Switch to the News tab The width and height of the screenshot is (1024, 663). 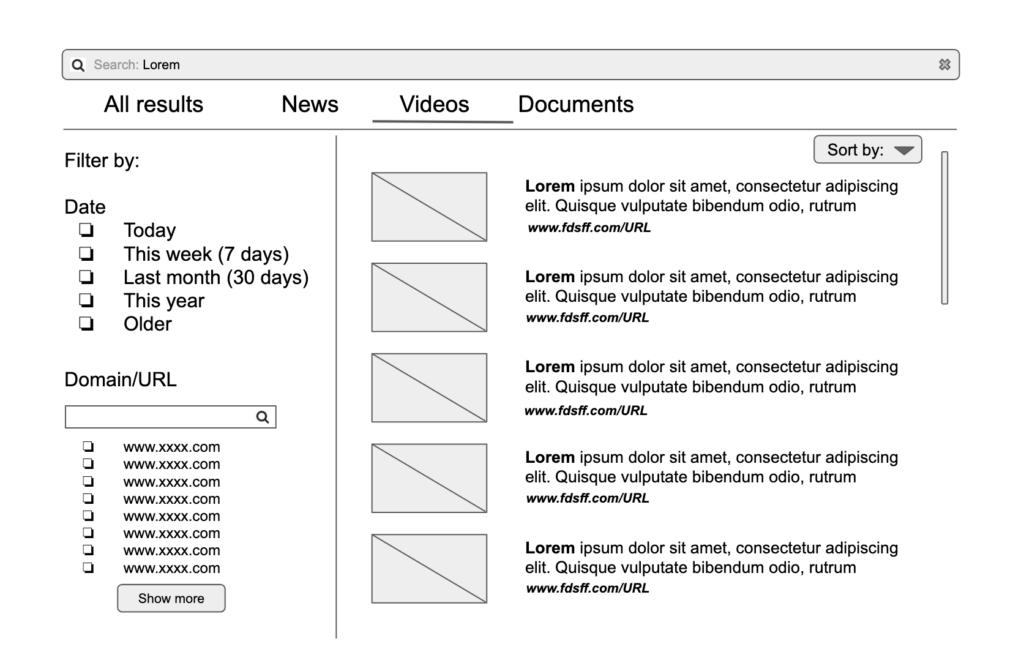(x=309, y=104)
